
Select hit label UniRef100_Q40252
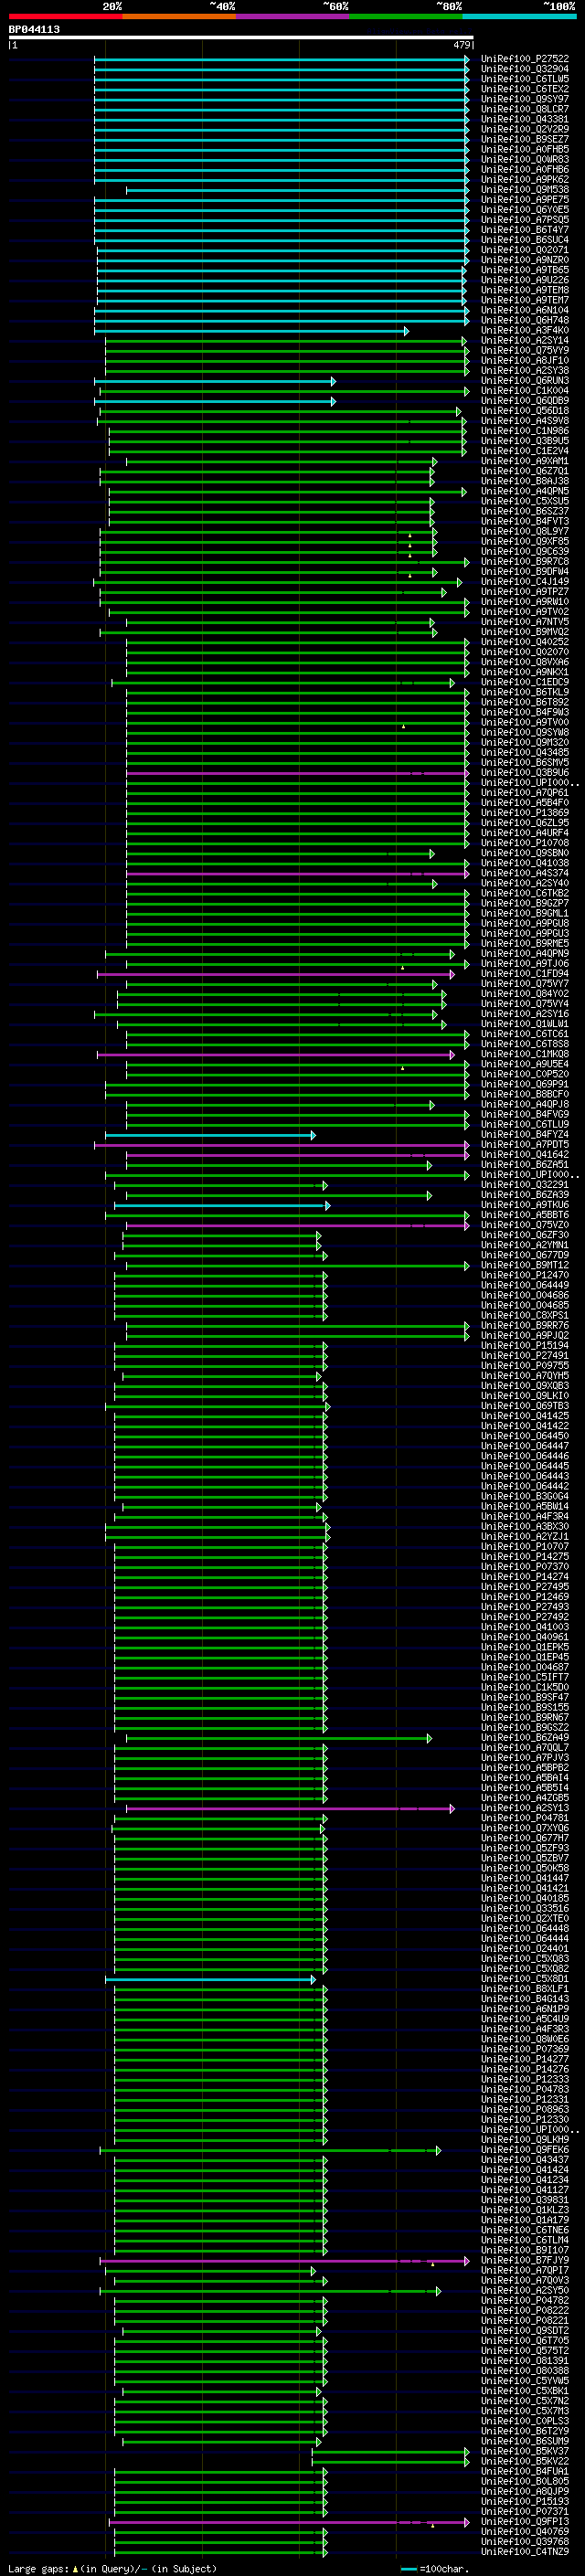[525, 642]
